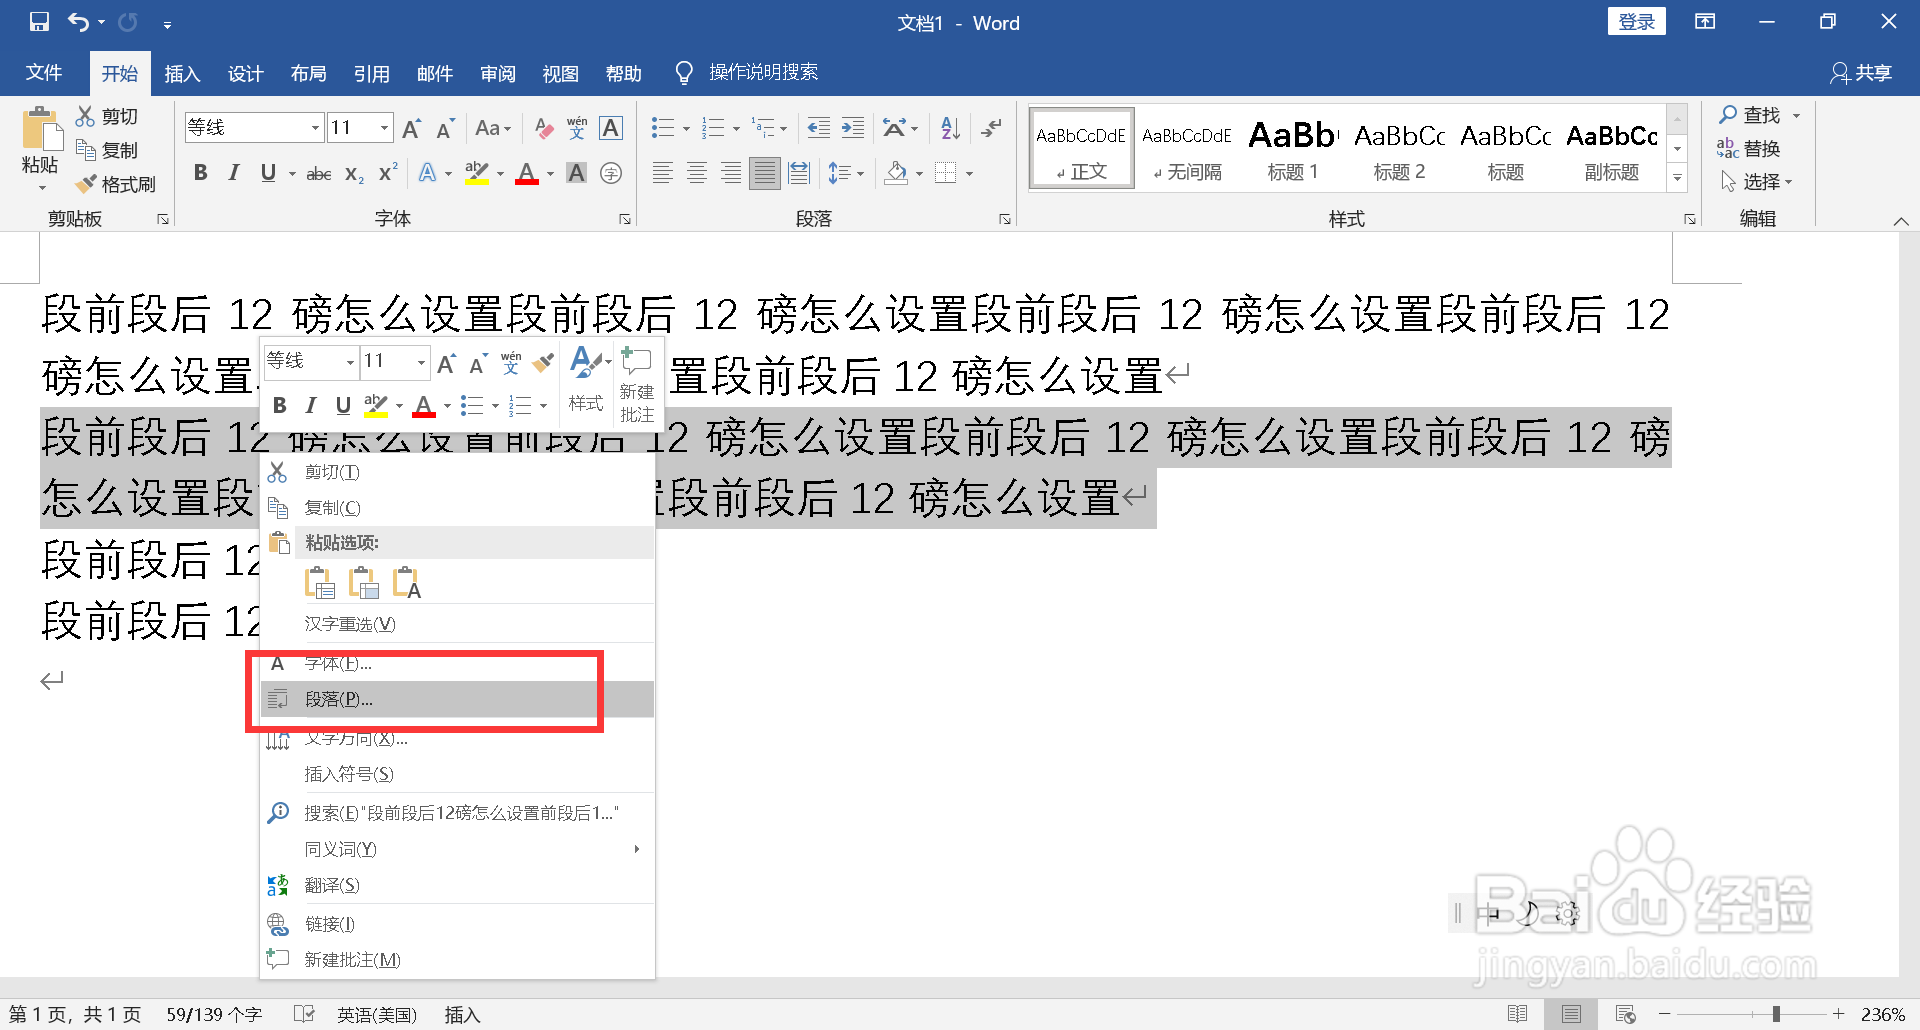Click the Center alignment icon in ribbon
This screenshot has height=1030, width=1920.
click(697, 174)
